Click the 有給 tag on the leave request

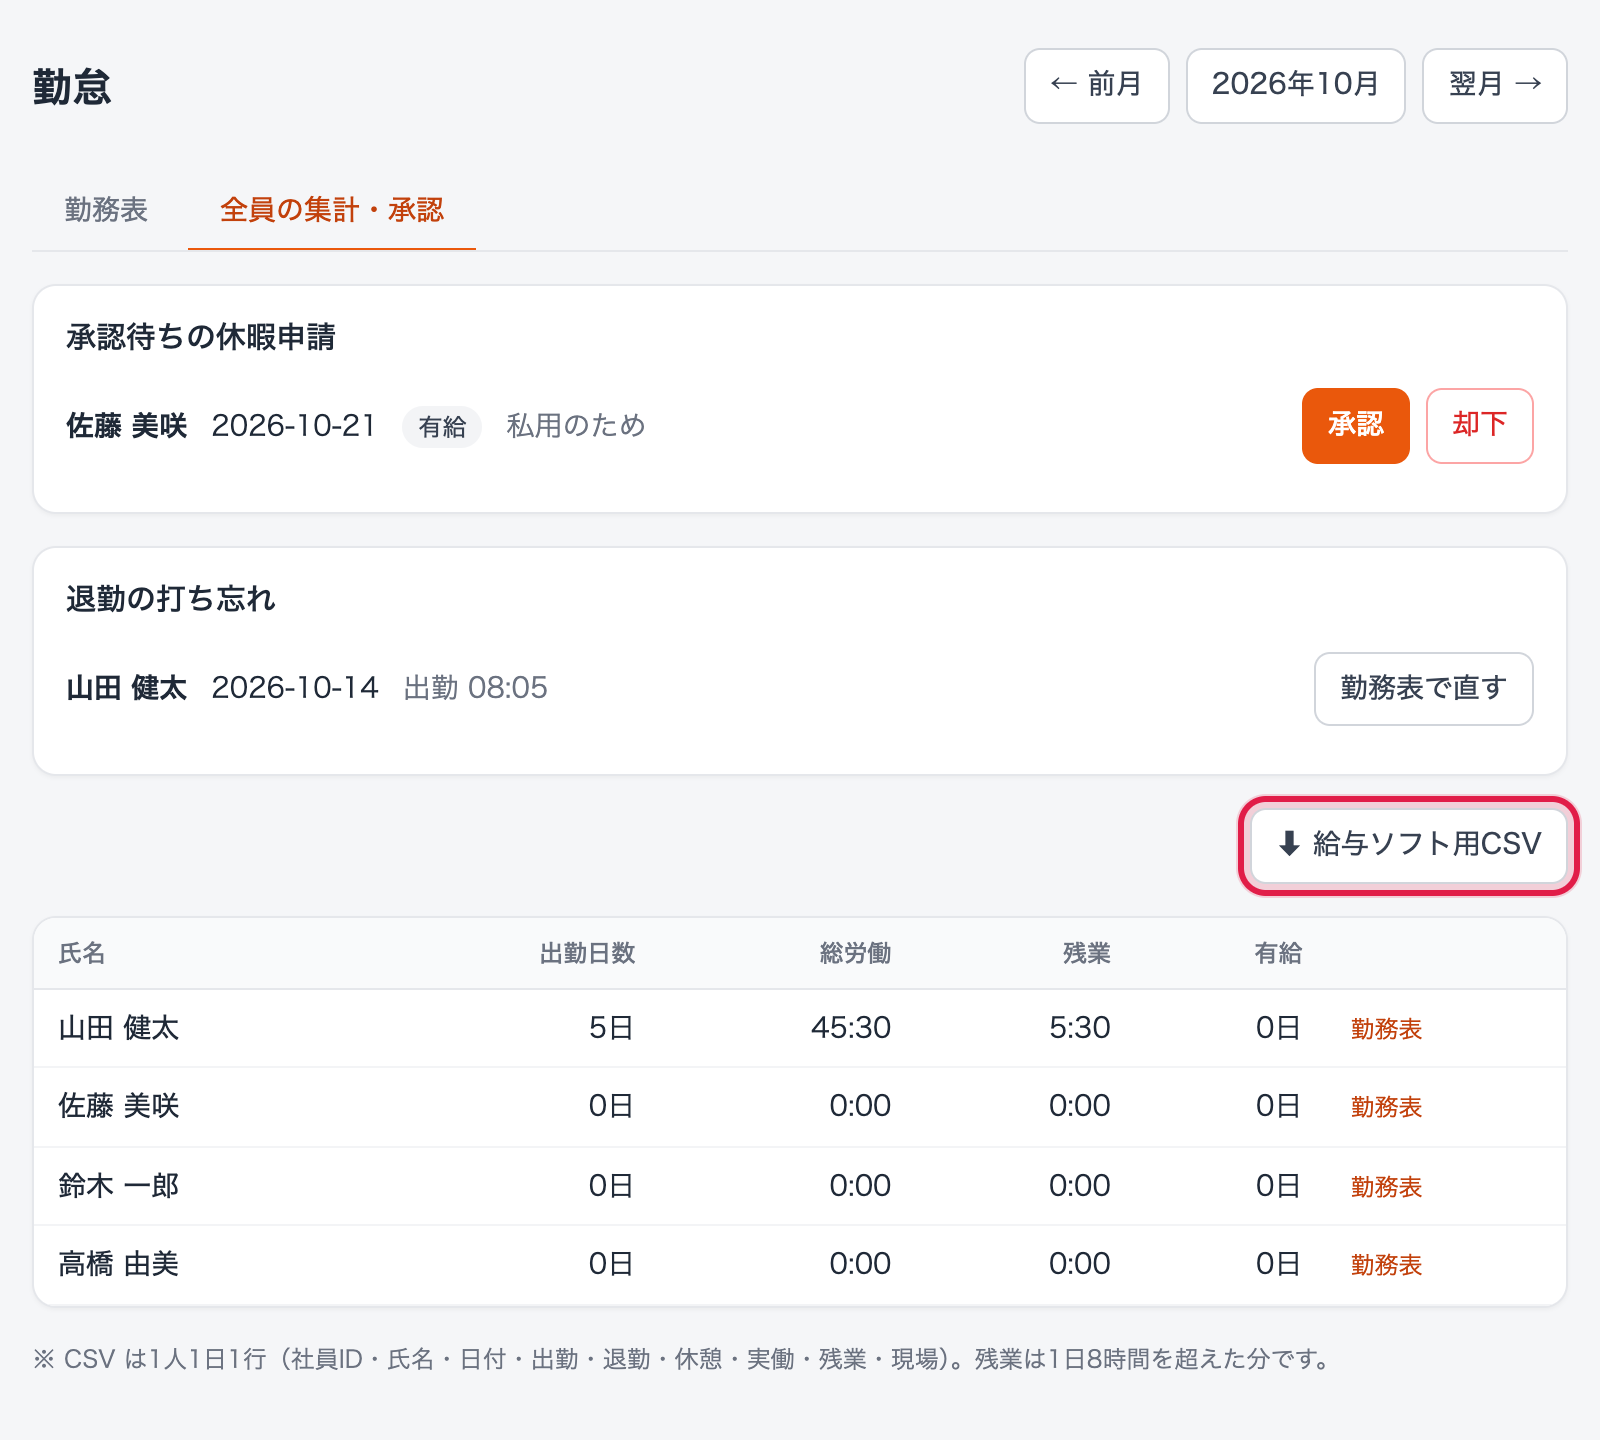pyautogui.click(x=442, y=427)
